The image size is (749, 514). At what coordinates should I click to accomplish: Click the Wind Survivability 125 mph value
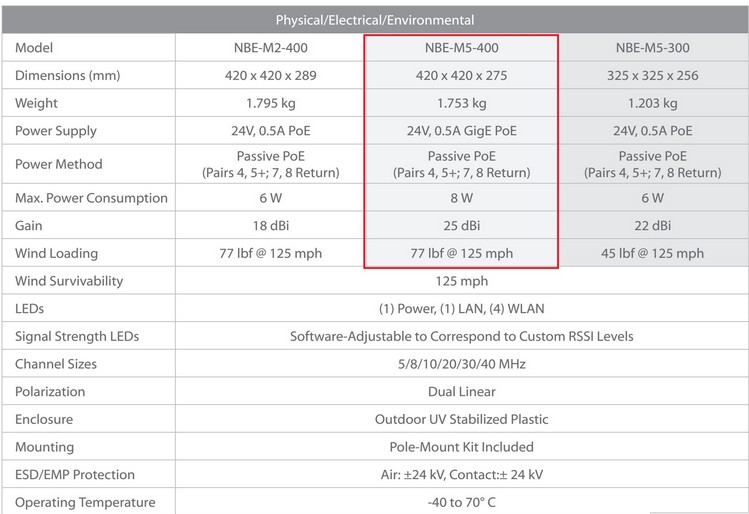point(461,281)
